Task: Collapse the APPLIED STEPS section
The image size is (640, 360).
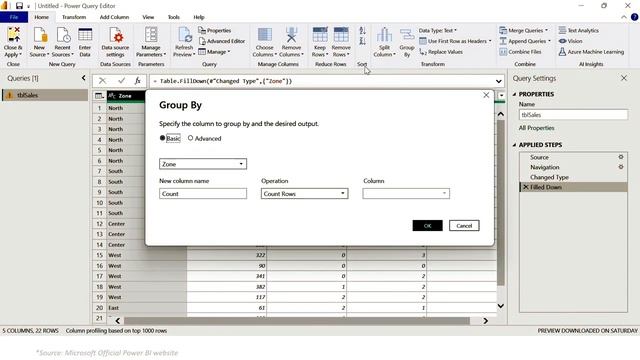Action: pyautogui.click(x=514, y=145)
